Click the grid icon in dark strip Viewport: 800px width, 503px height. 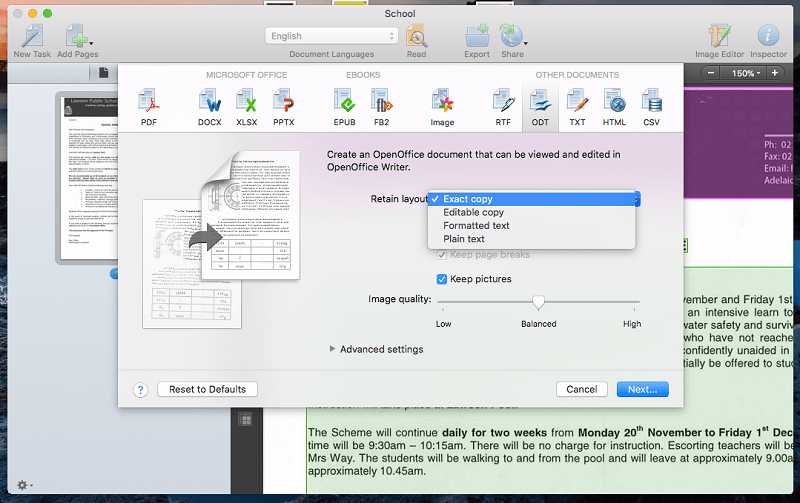click(x=245, y=420)
